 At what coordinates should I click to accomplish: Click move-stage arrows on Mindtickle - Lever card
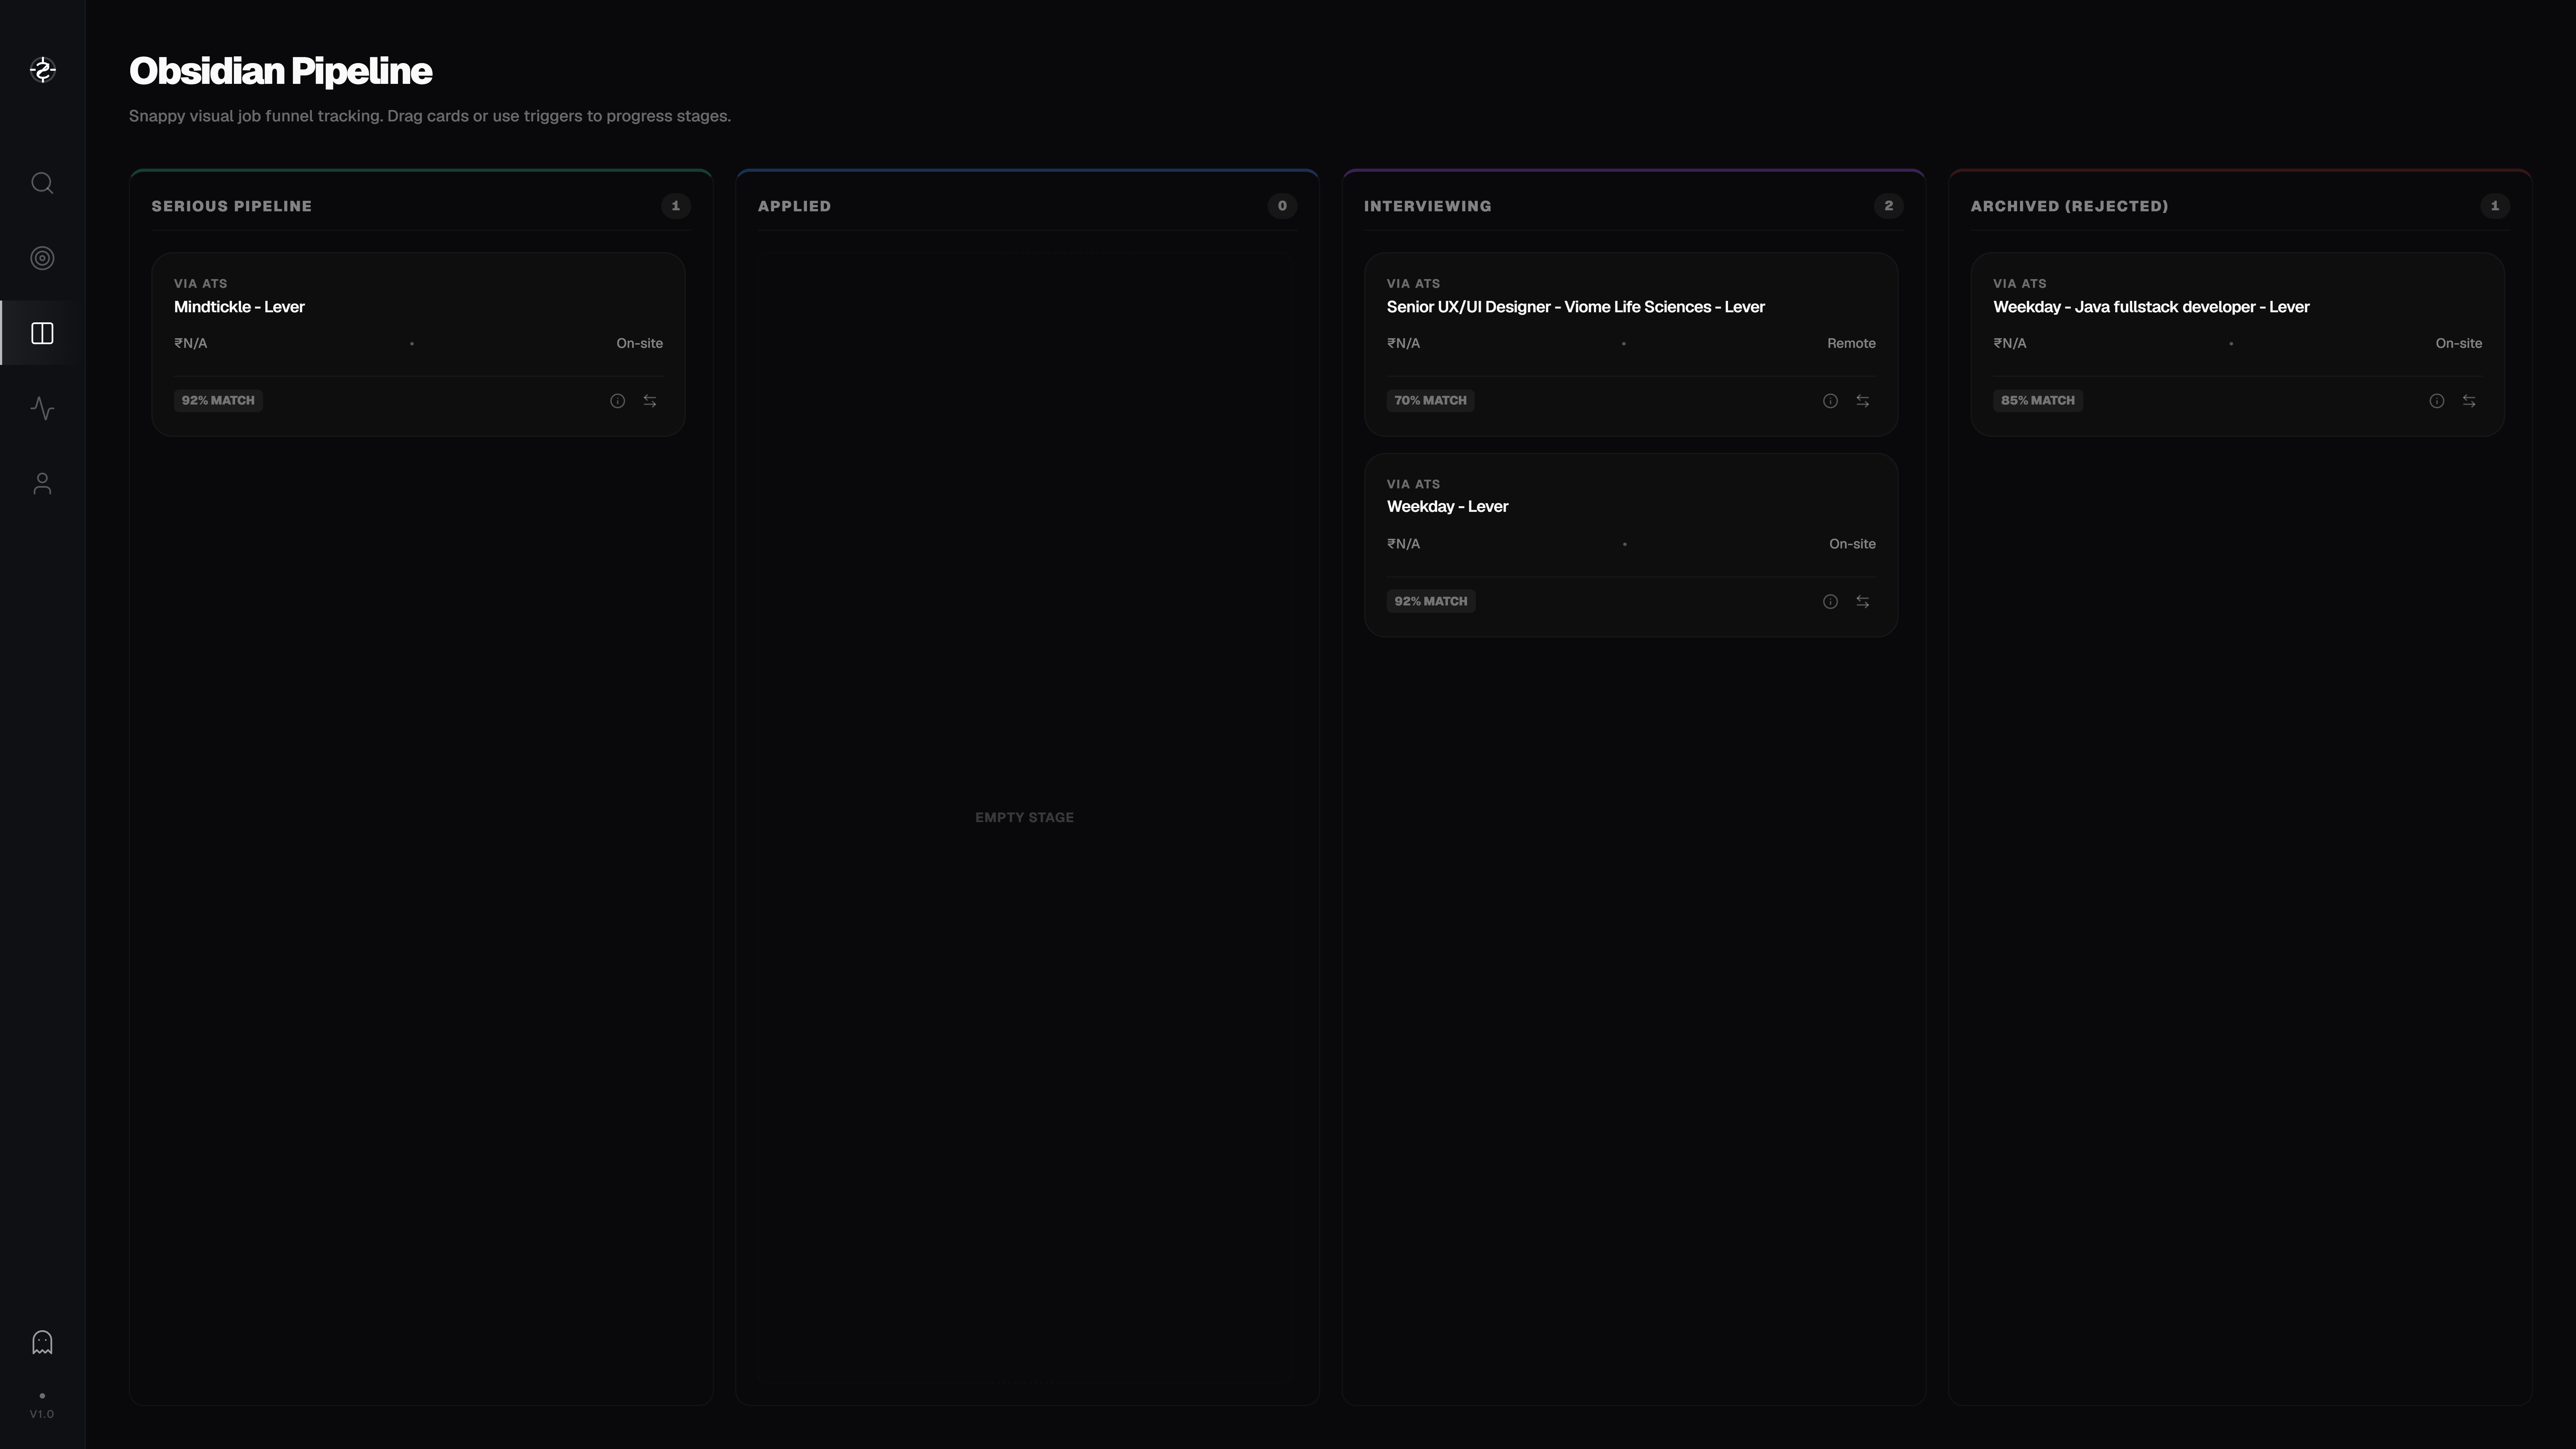[x=650, y=401]
